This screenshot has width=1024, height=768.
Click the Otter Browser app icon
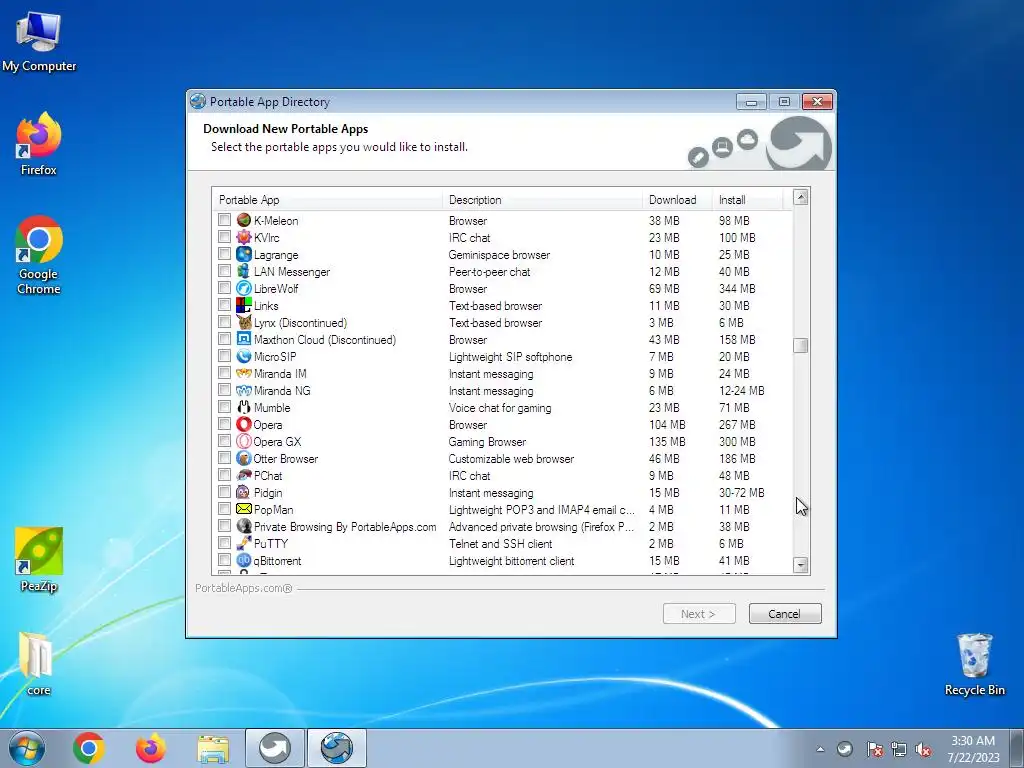pos(244,458)
